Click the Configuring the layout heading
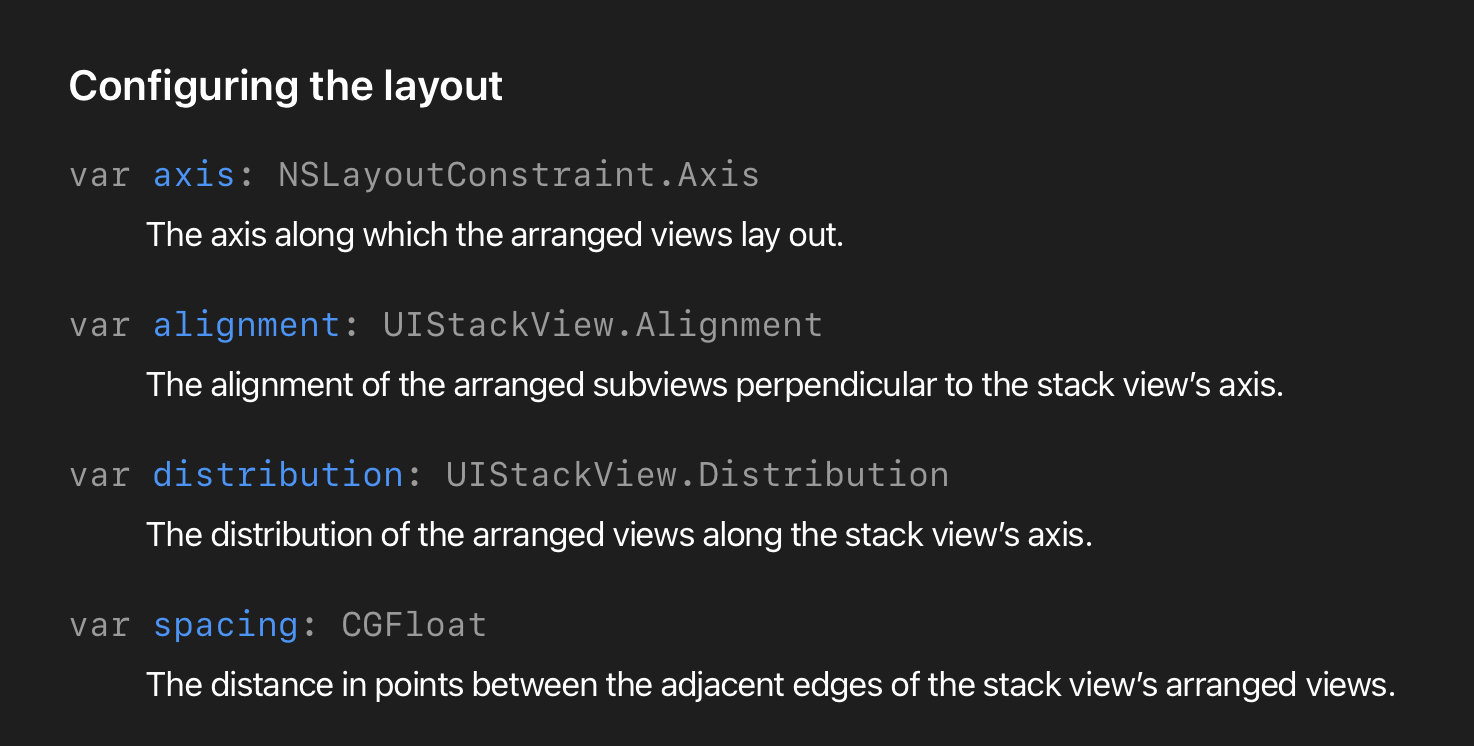 tap(285, 86)
